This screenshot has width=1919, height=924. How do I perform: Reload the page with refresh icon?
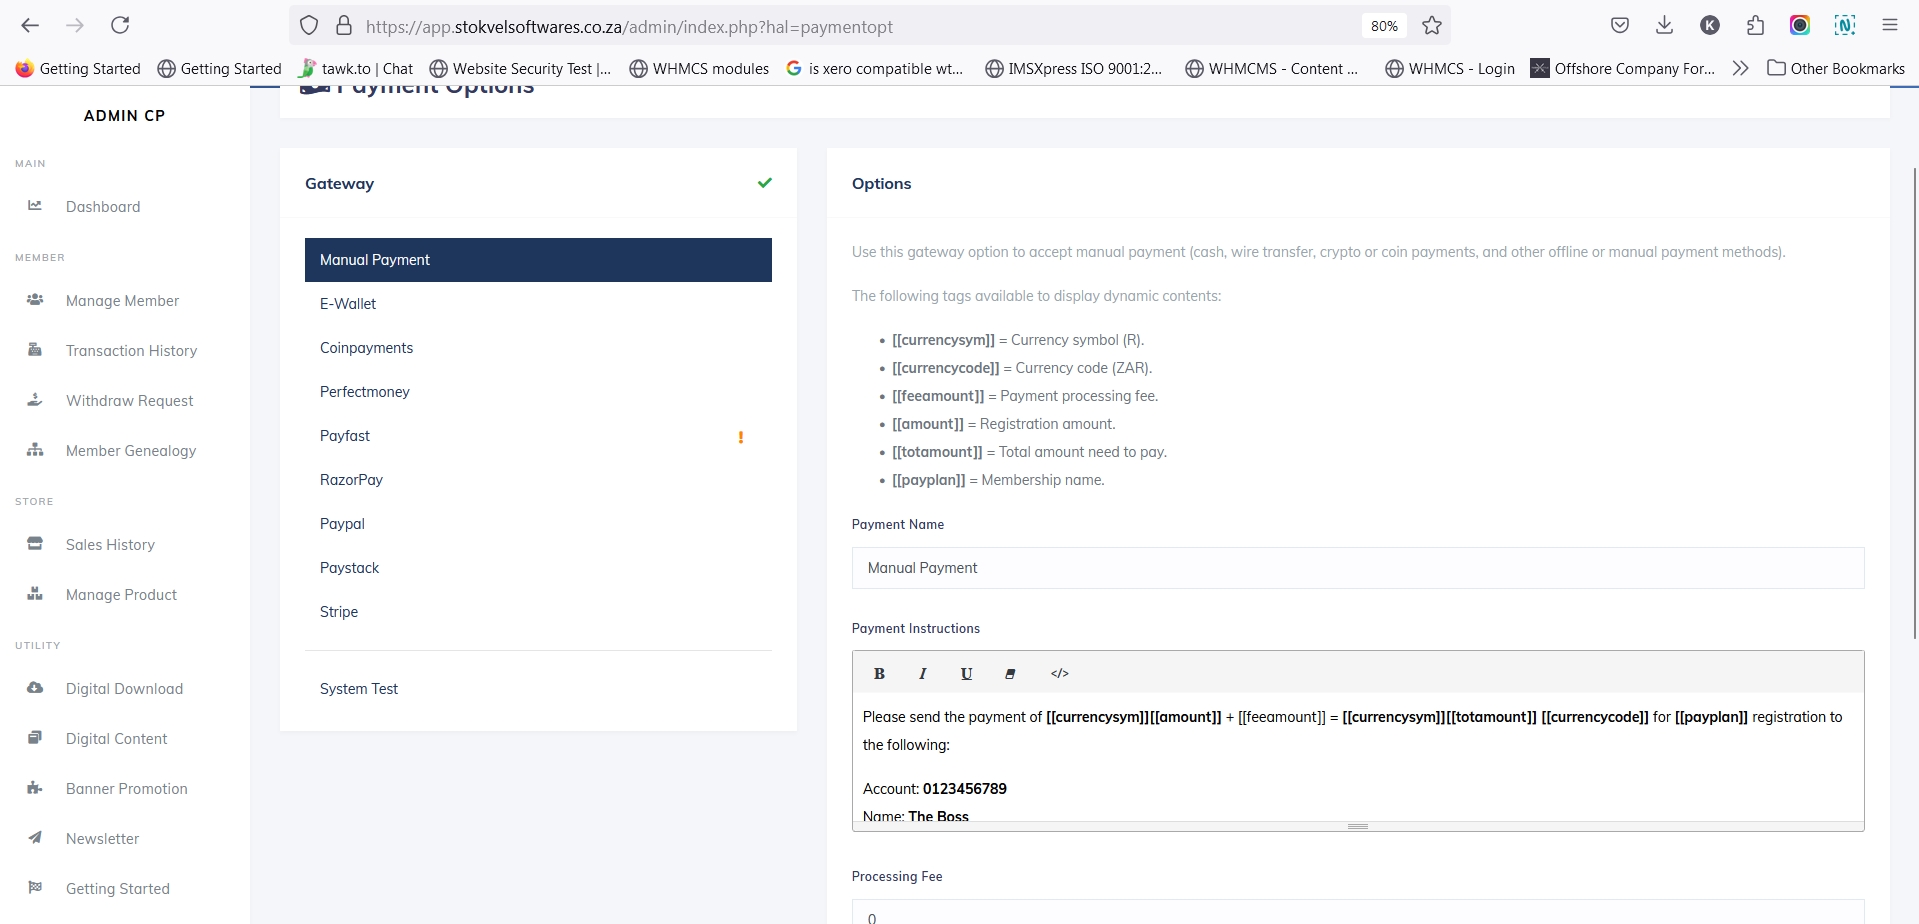(120, 25)
